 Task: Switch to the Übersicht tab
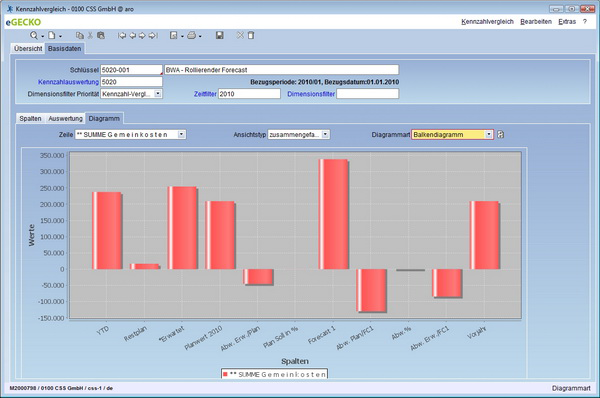click(28, 49)
